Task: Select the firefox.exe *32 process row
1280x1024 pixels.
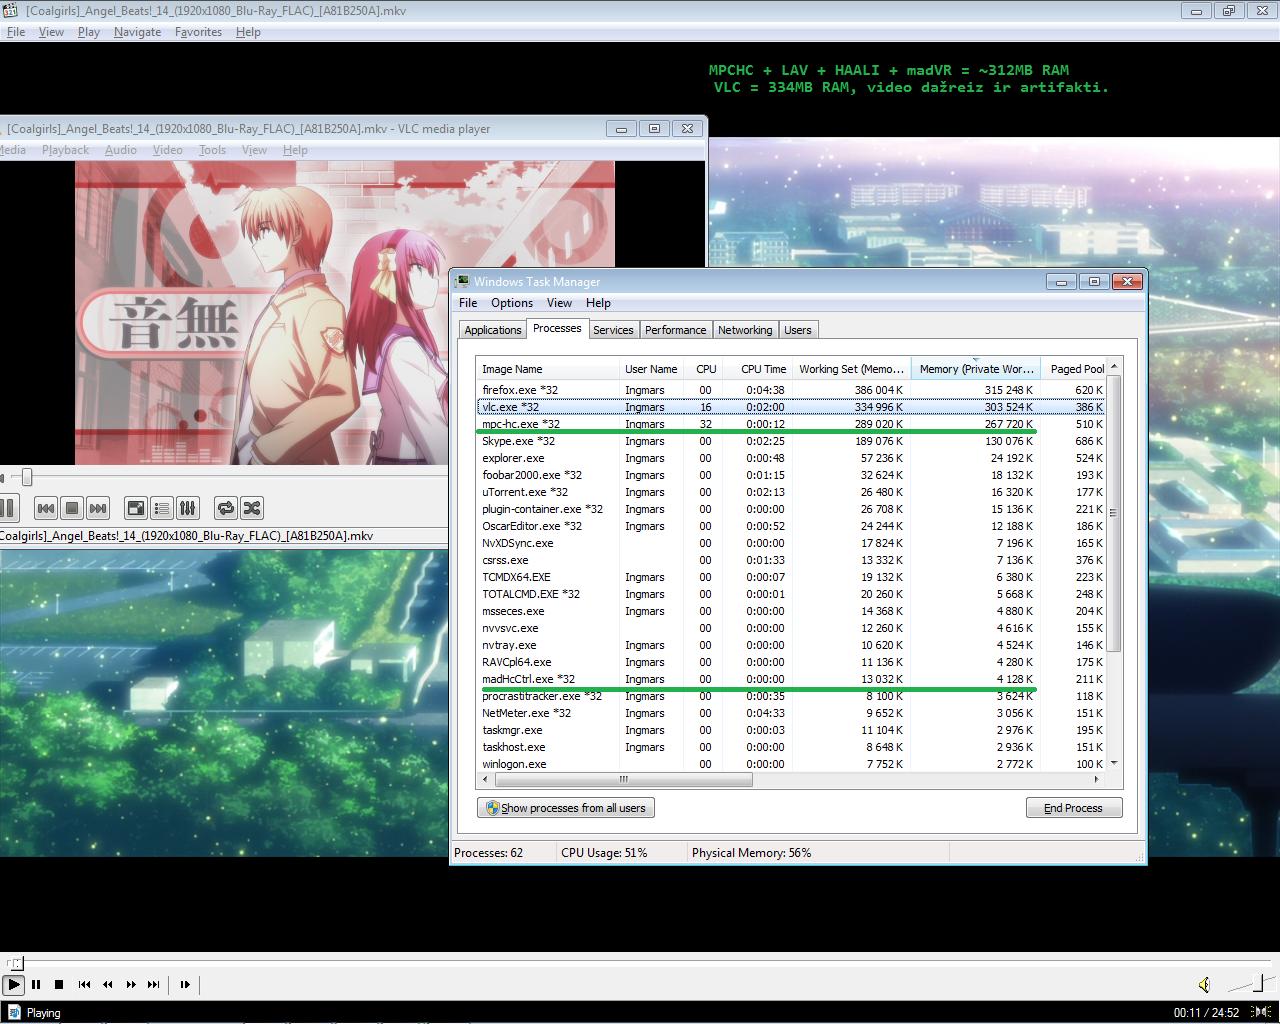Action: tap(792, 390)
